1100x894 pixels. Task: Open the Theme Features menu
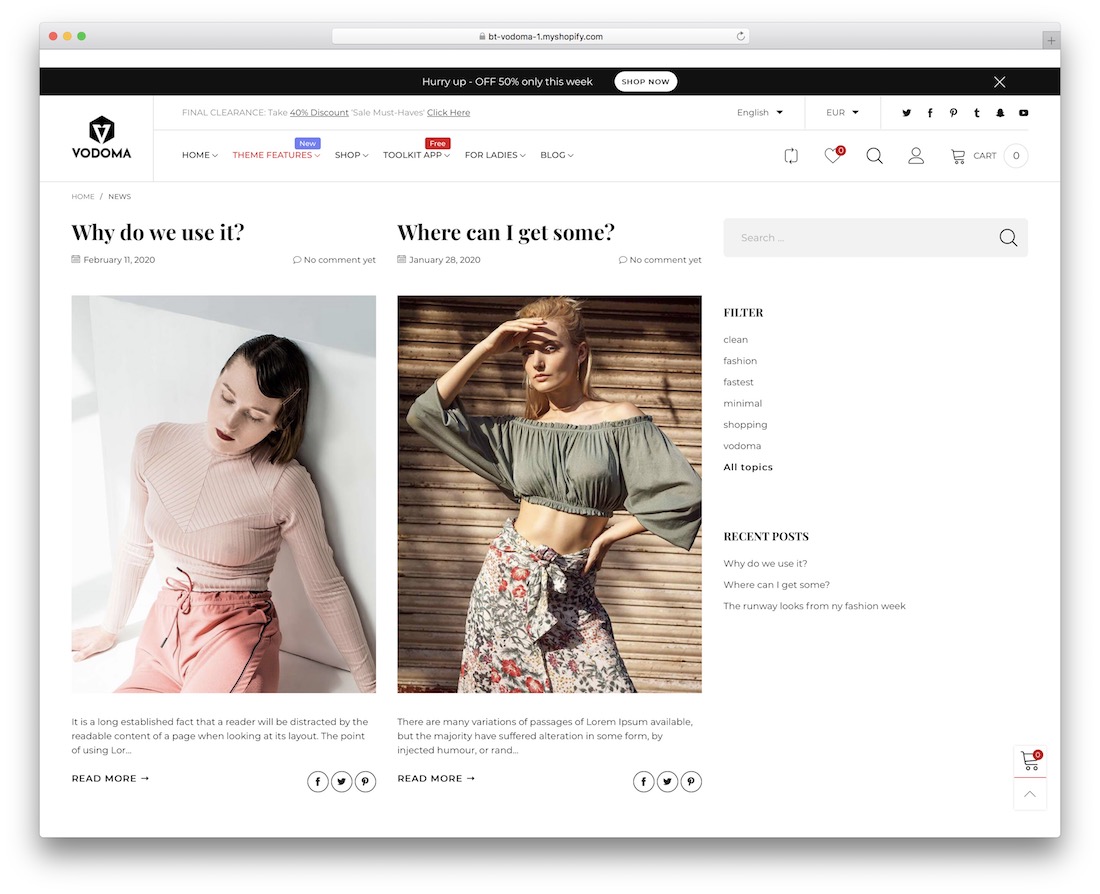(x=276, y=156)
